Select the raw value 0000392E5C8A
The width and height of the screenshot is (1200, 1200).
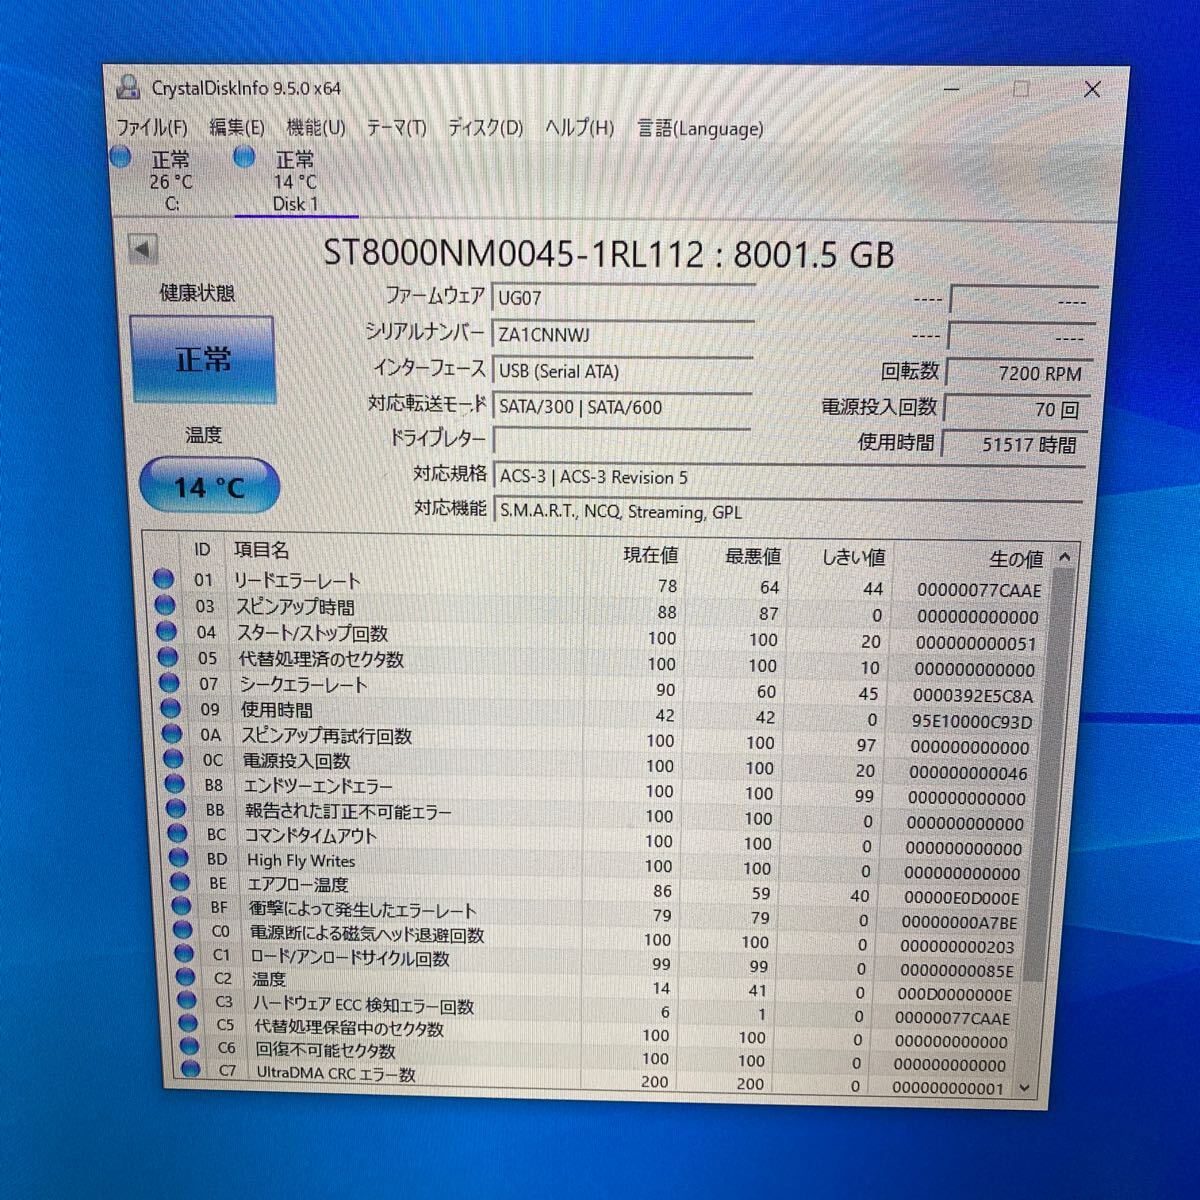(973, 695)
